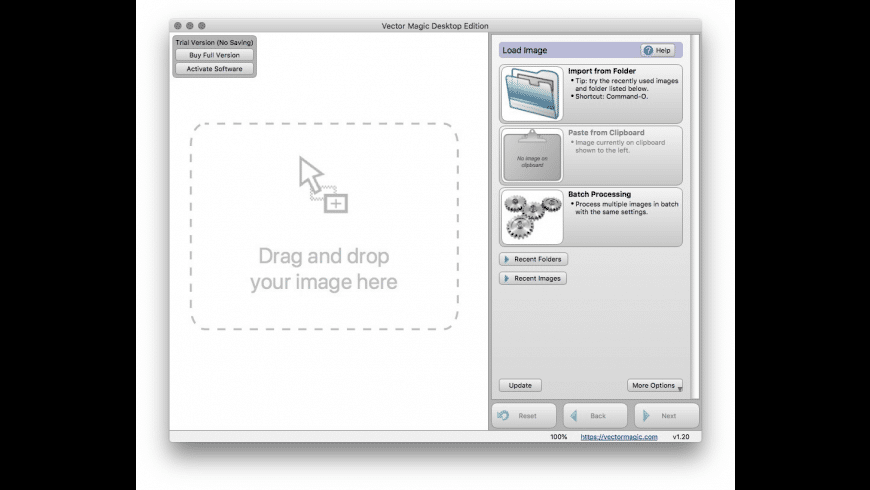Click the Batch Processing title text
The image size is (870, 490).
[599, 194]
